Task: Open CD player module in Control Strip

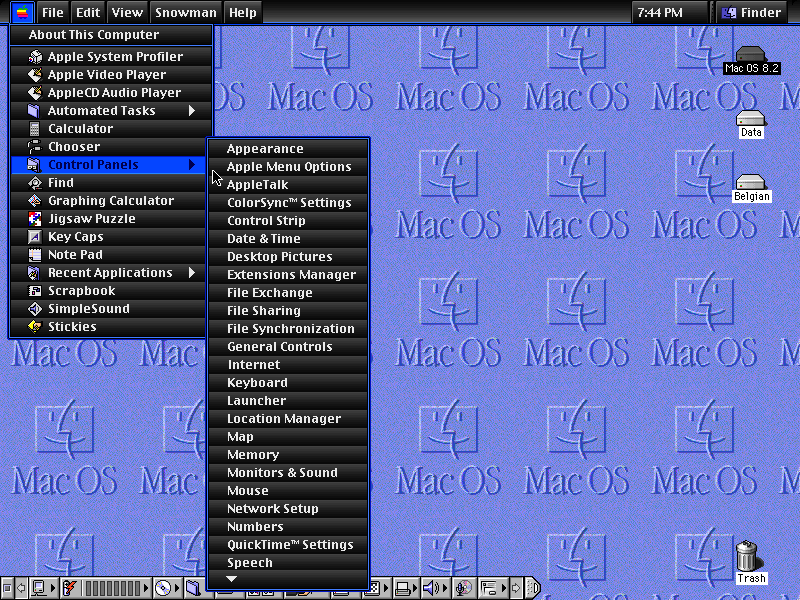Action: [x=167, y=588]
